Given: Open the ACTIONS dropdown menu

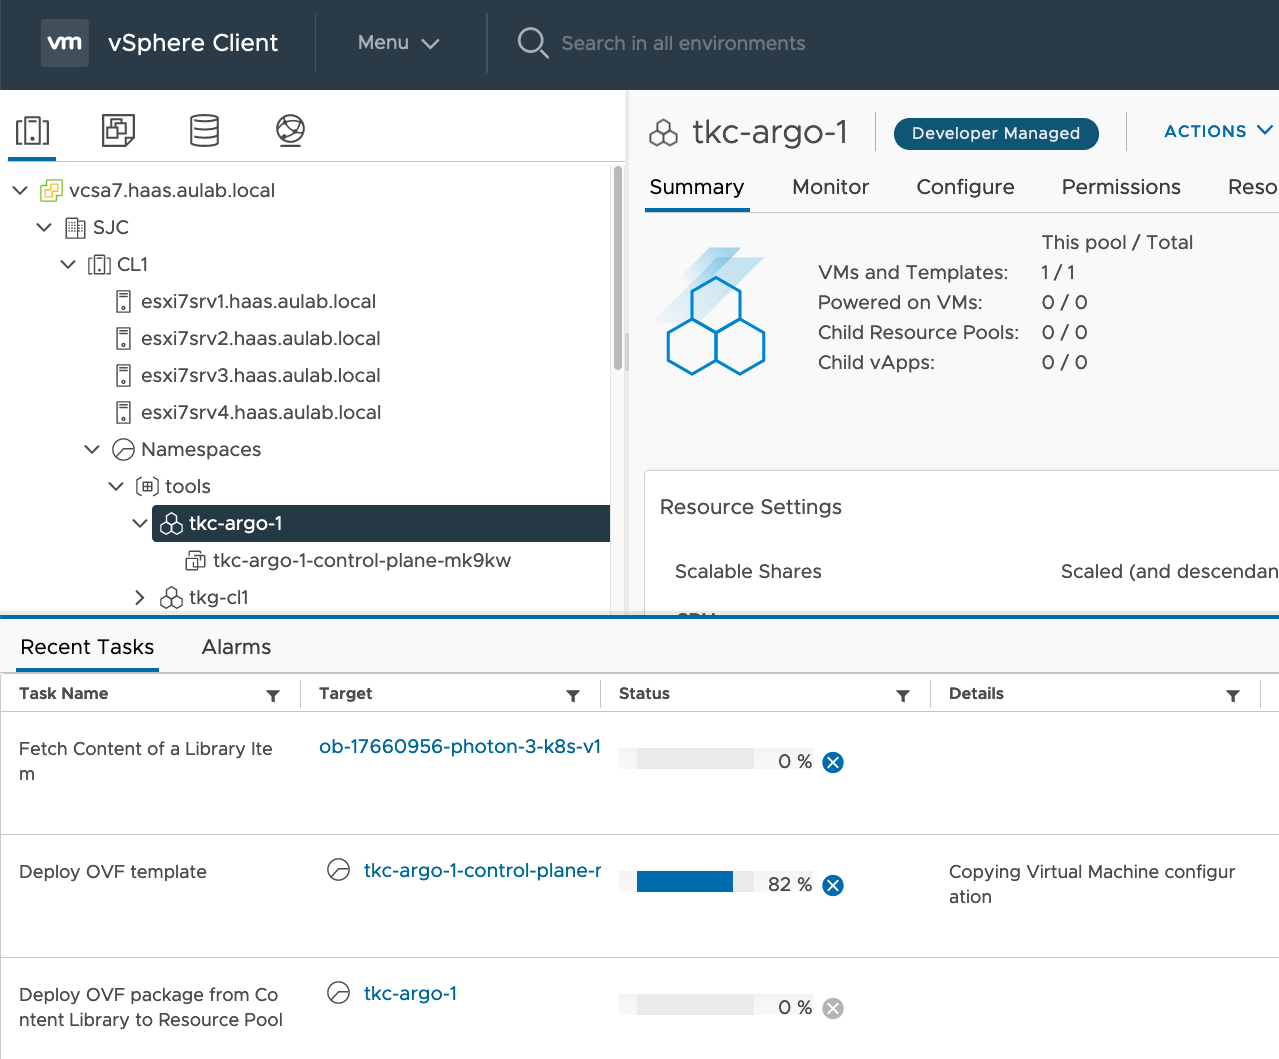Looking at the screenshot, I should click(x=1216, y=131).
